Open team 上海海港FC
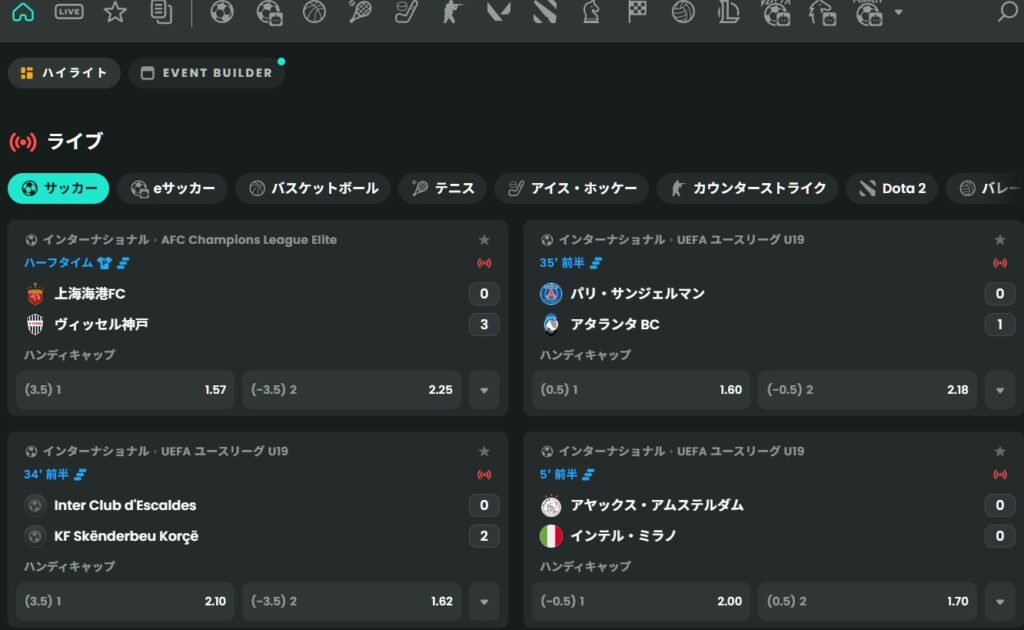The height and width of the screenshot is (630, 1024). 89,294
